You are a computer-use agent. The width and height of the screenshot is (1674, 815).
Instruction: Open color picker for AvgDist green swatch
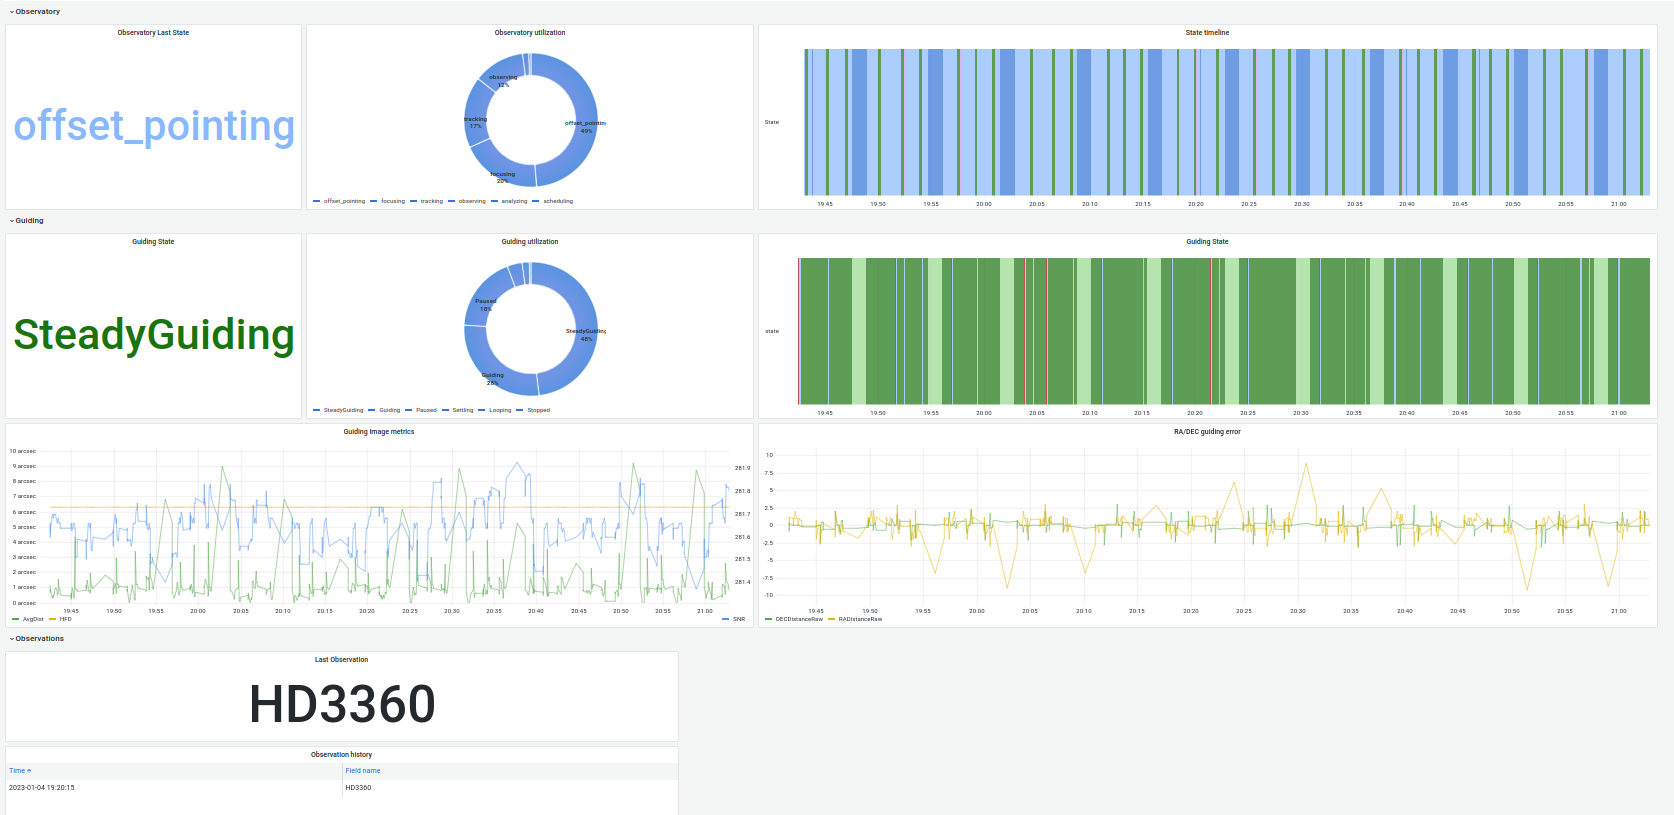(15, 619)
